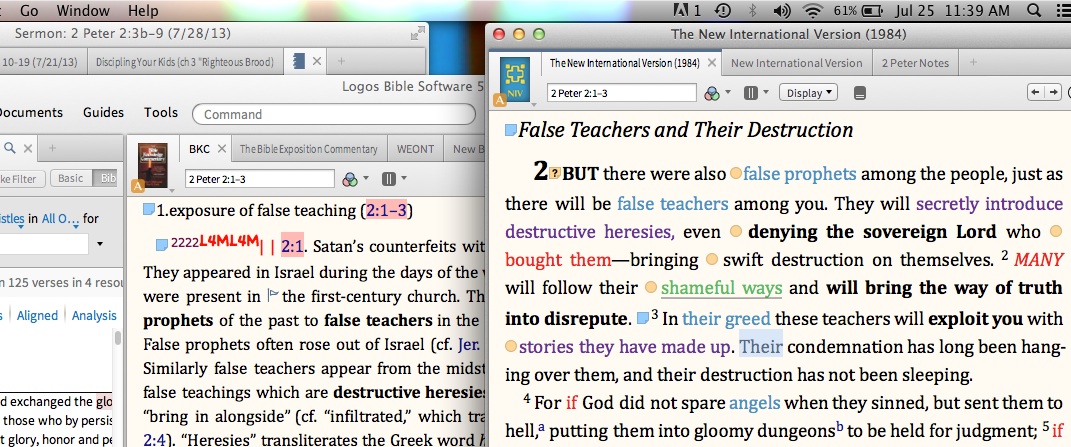This screenshot has height=447, width=1071.
Task: Switch to The Bible Exposition Commentary tab
Action: pos(309,149)
